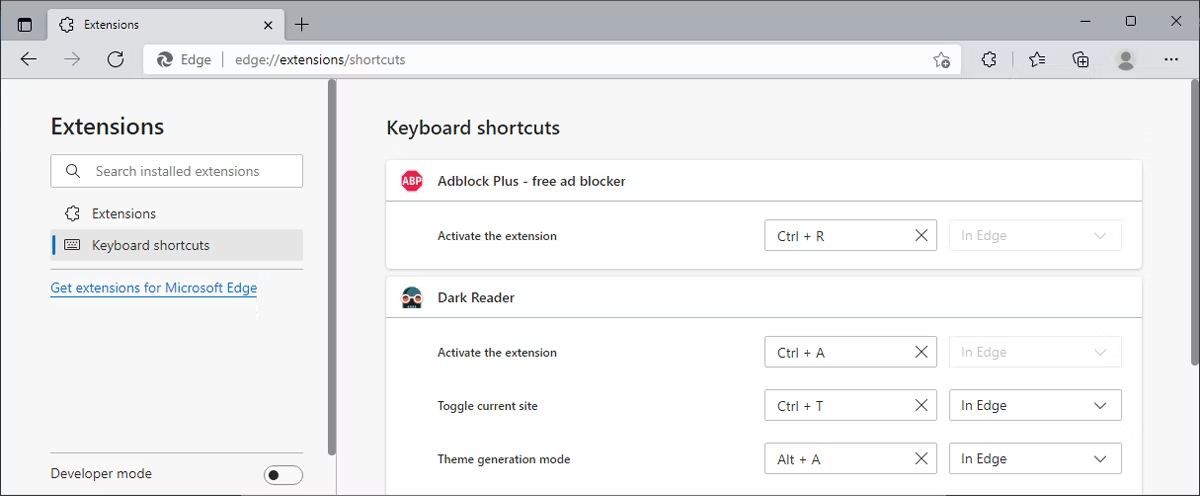1200x496 pixels.
Task: Clear the Alt + A shortcut
Action: pyautogui.click(x=921, y=459)
